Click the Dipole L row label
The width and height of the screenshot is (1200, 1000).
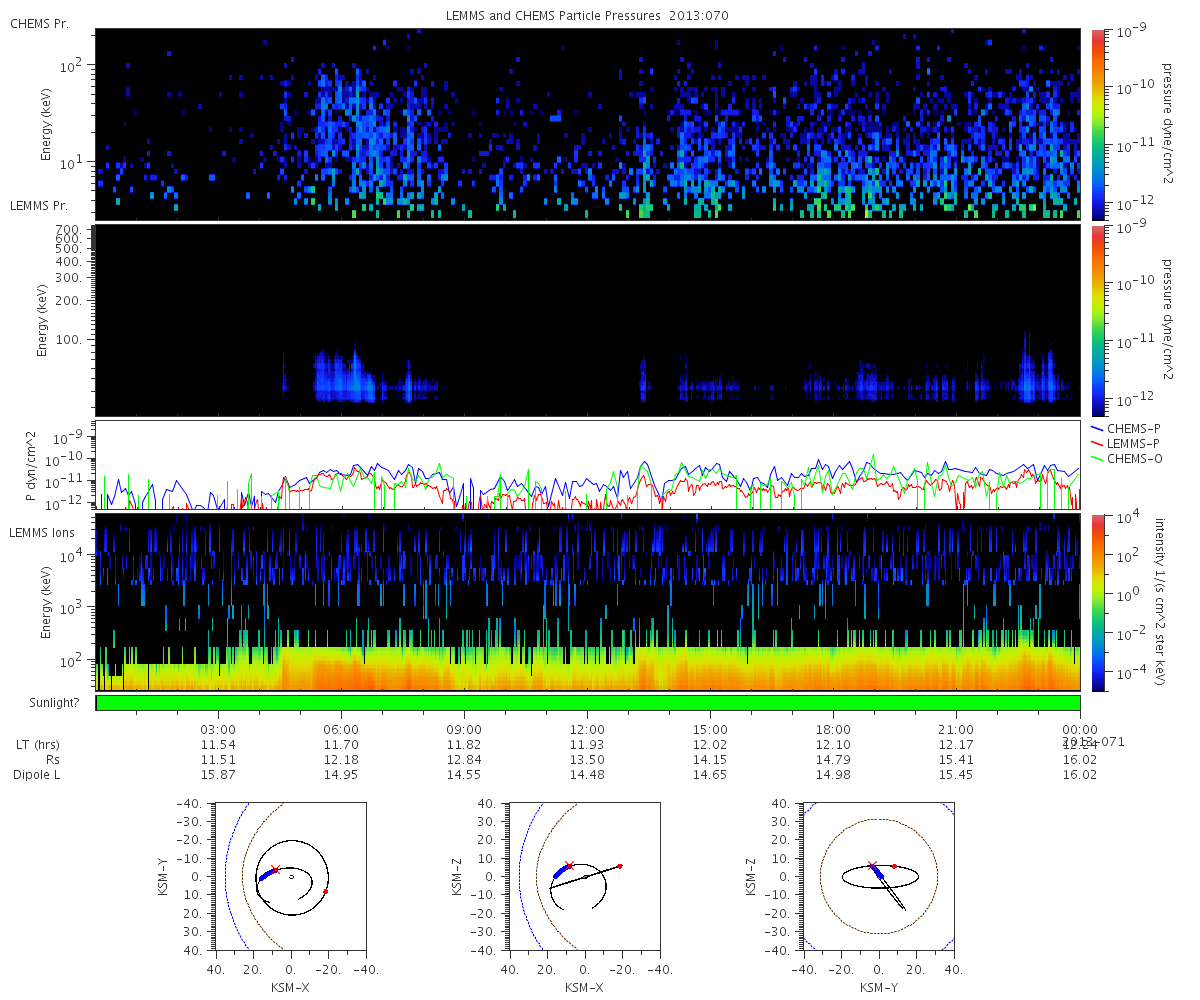36,775
